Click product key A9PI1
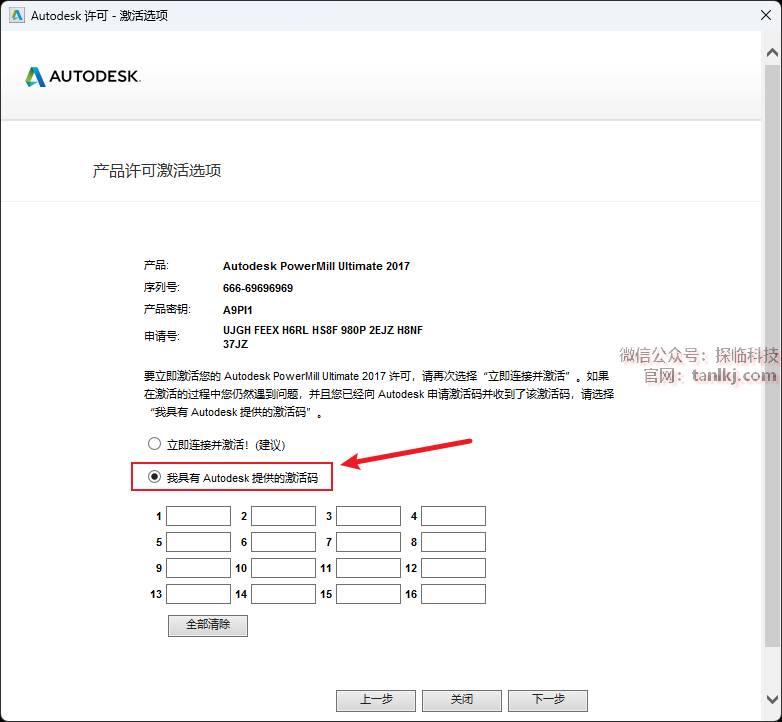782x722 pixels. pyautogui.click(x=237, y=310)
